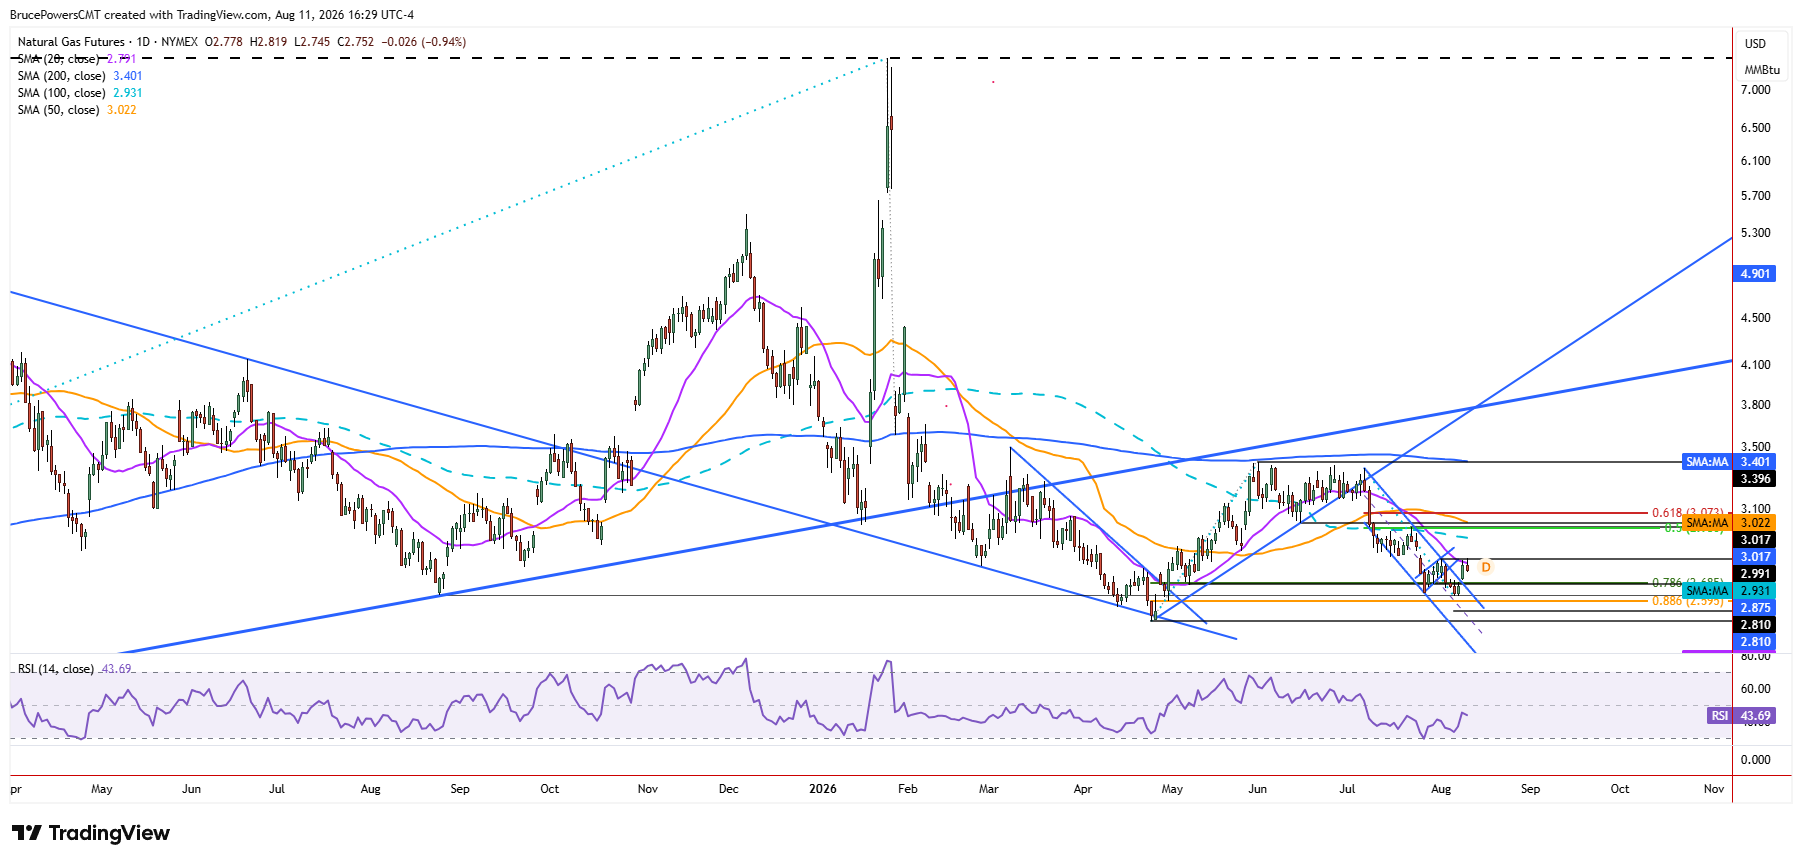Click the blue 3.017 price label

tap(1755, 557)
